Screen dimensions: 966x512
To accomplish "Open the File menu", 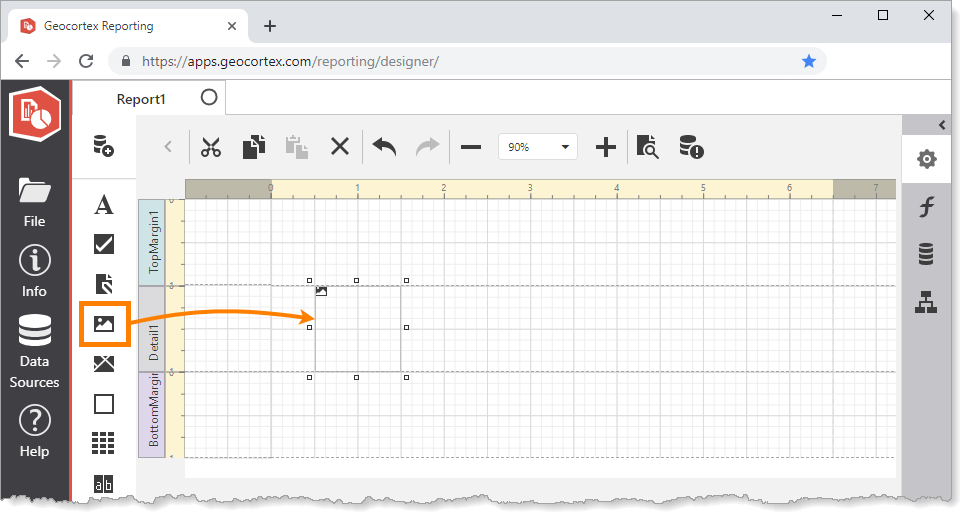I will point(34,203).
